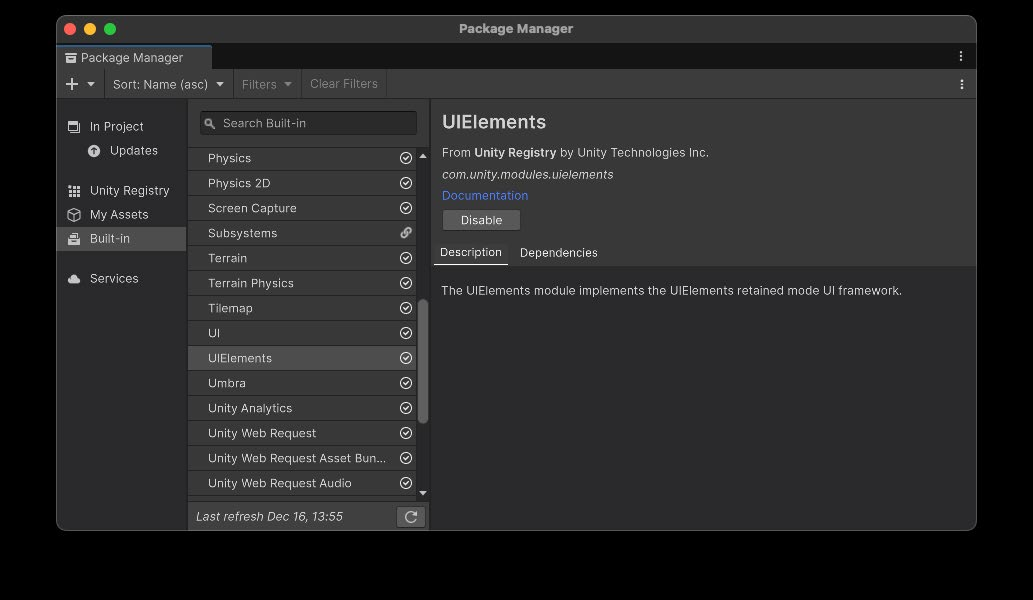
Task: Select Physics 2D package row
Action: coord(302,184)
